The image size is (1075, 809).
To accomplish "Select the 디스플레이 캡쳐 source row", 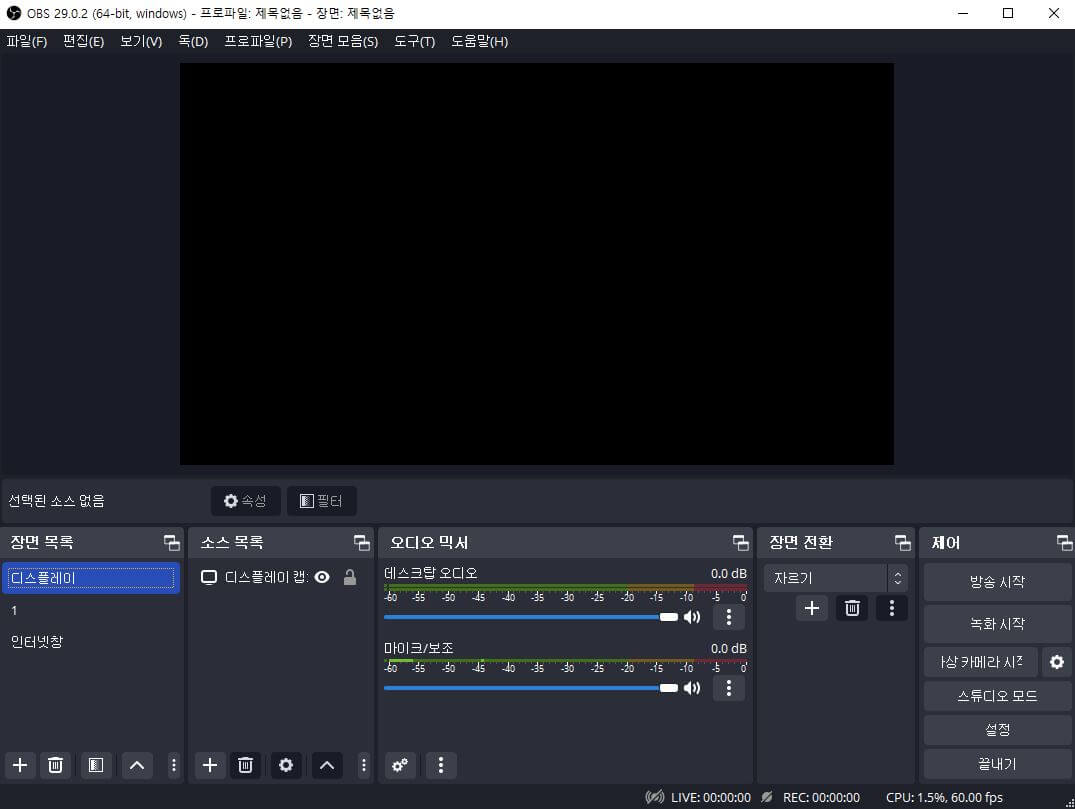I will 280,577.
